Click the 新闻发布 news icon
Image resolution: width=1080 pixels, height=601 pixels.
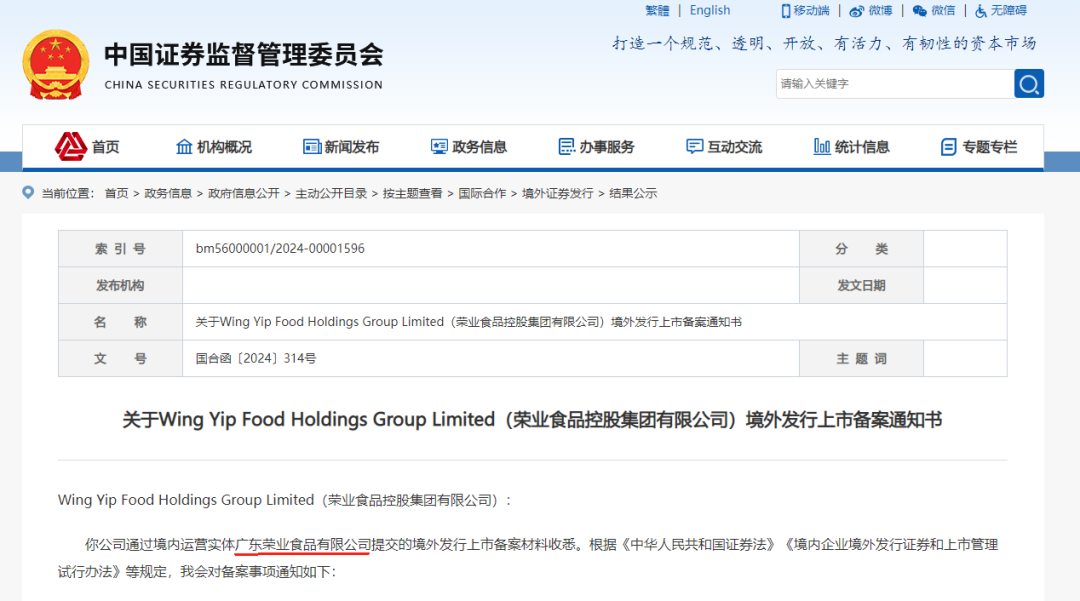click(x=312, y=147)
